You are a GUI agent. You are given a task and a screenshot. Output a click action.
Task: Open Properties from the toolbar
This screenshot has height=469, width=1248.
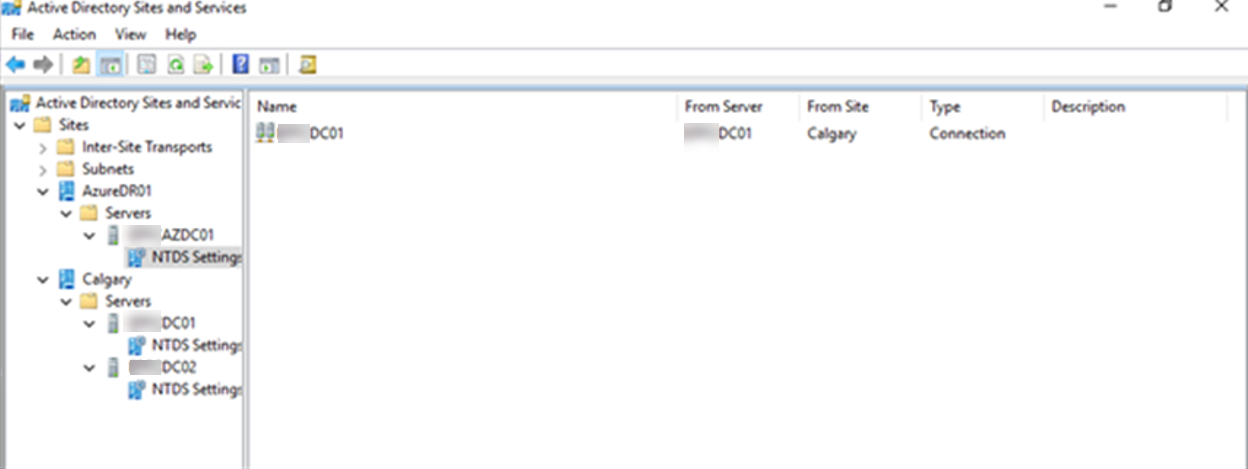tap(146, 65)
